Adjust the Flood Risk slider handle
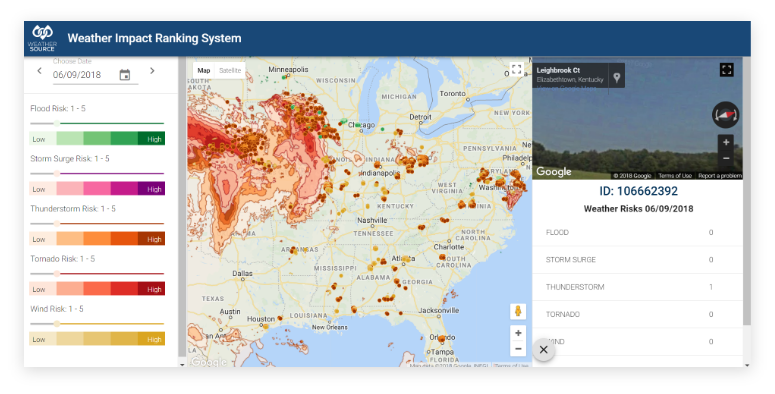 pos(57,123)
